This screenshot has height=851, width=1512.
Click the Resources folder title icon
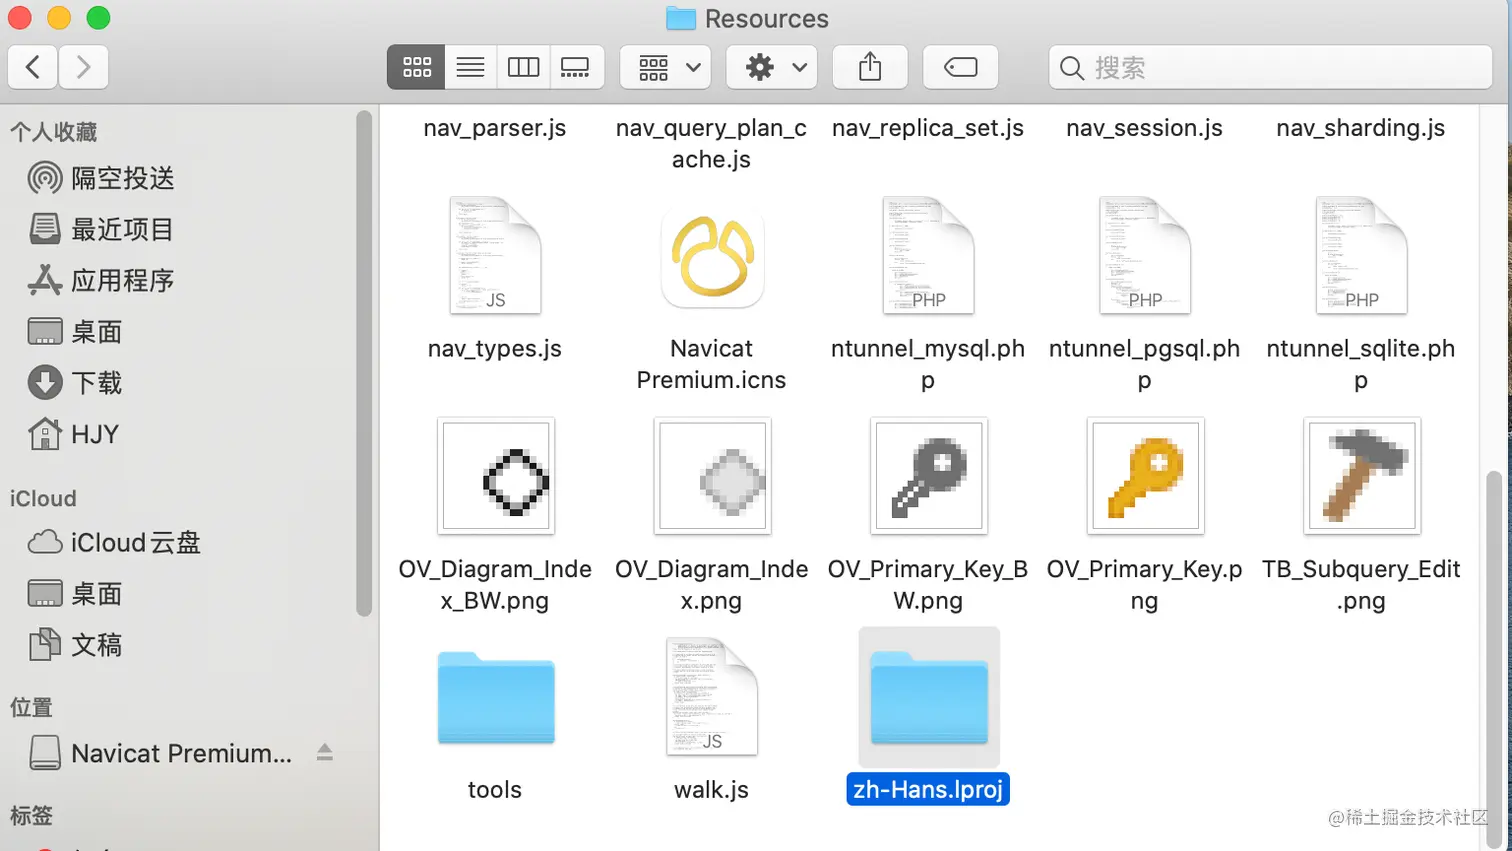pos(681,19)
